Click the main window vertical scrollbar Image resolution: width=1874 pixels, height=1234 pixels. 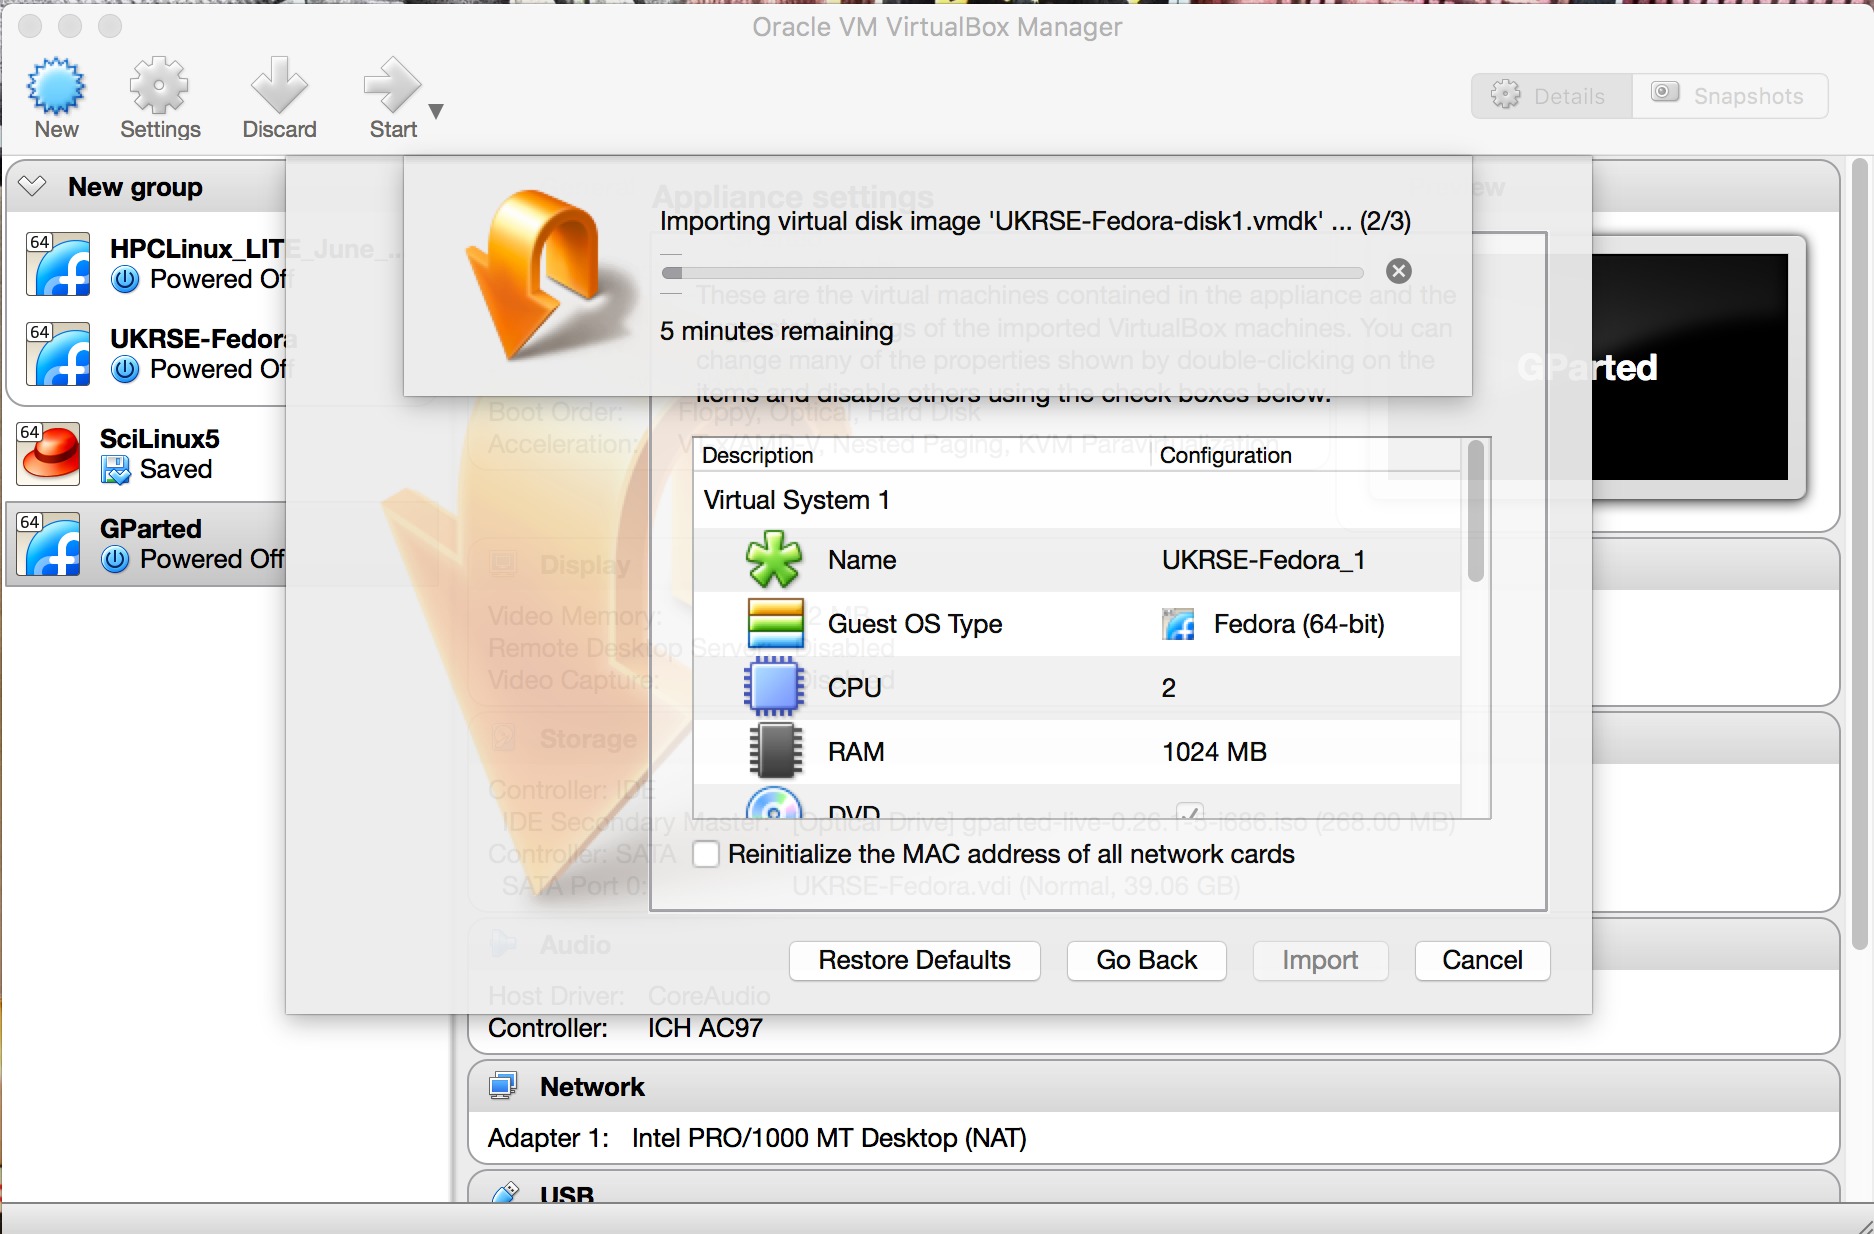(1859, 555)
